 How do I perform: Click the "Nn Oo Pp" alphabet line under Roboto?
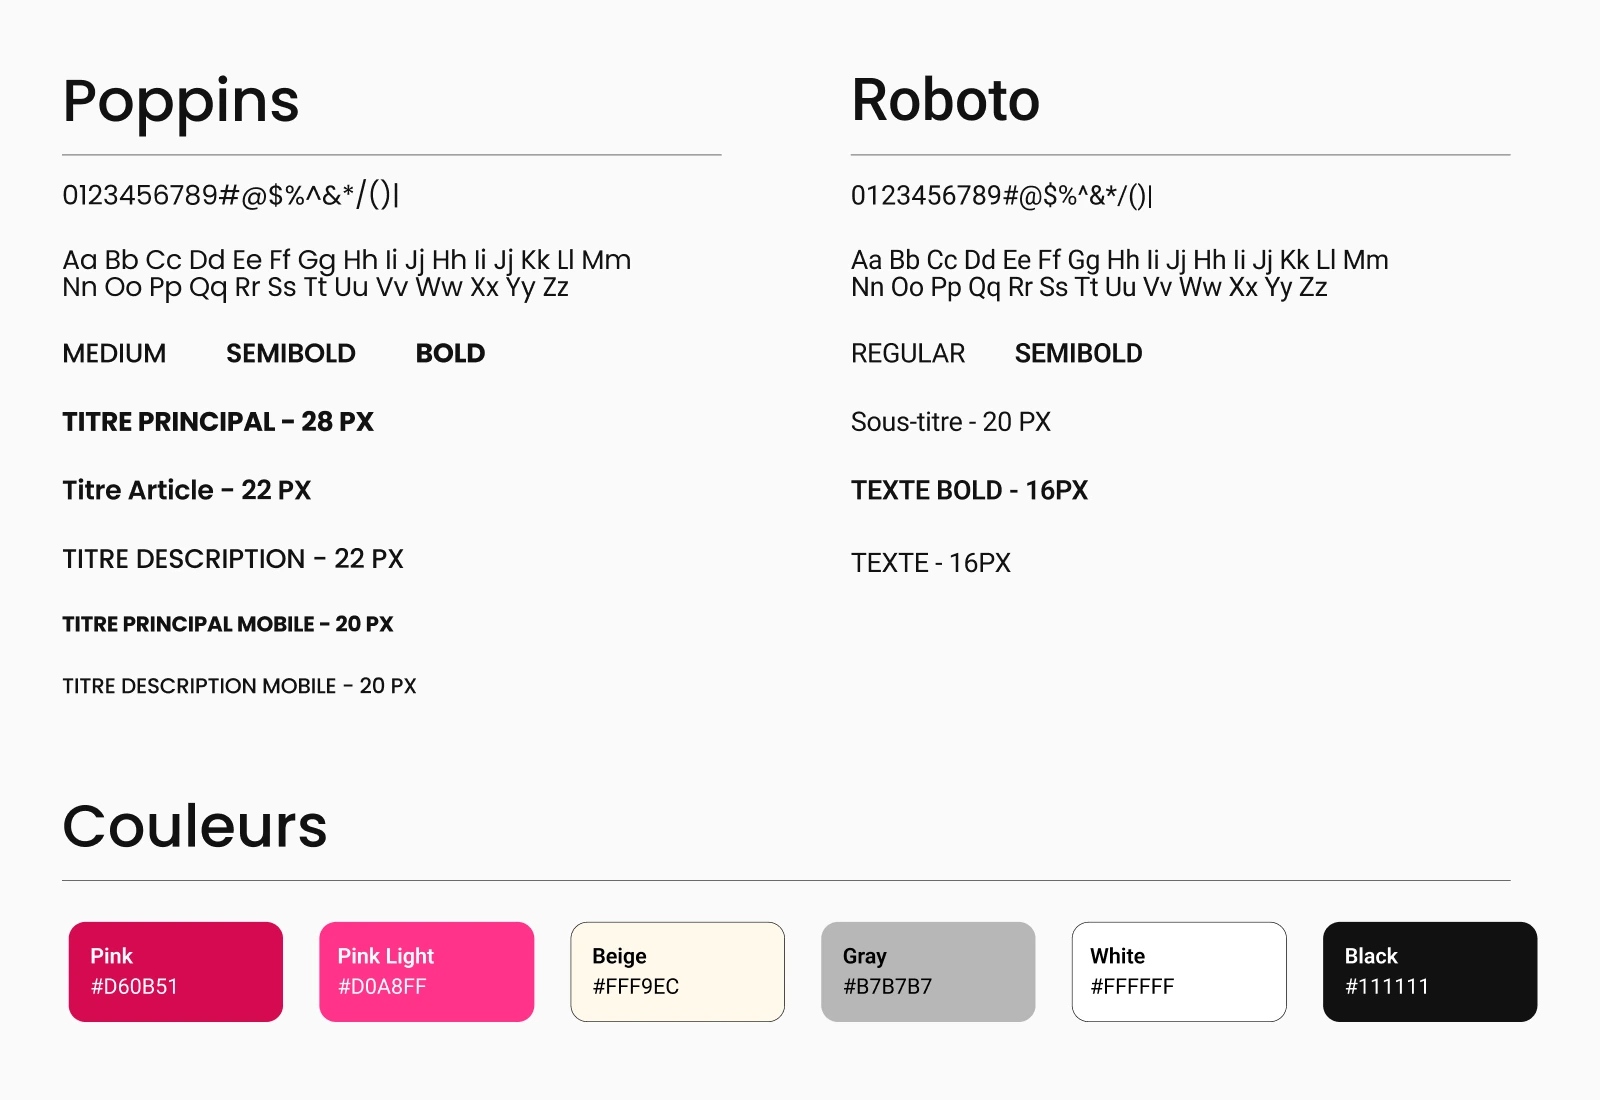(x=1090, y=288)
